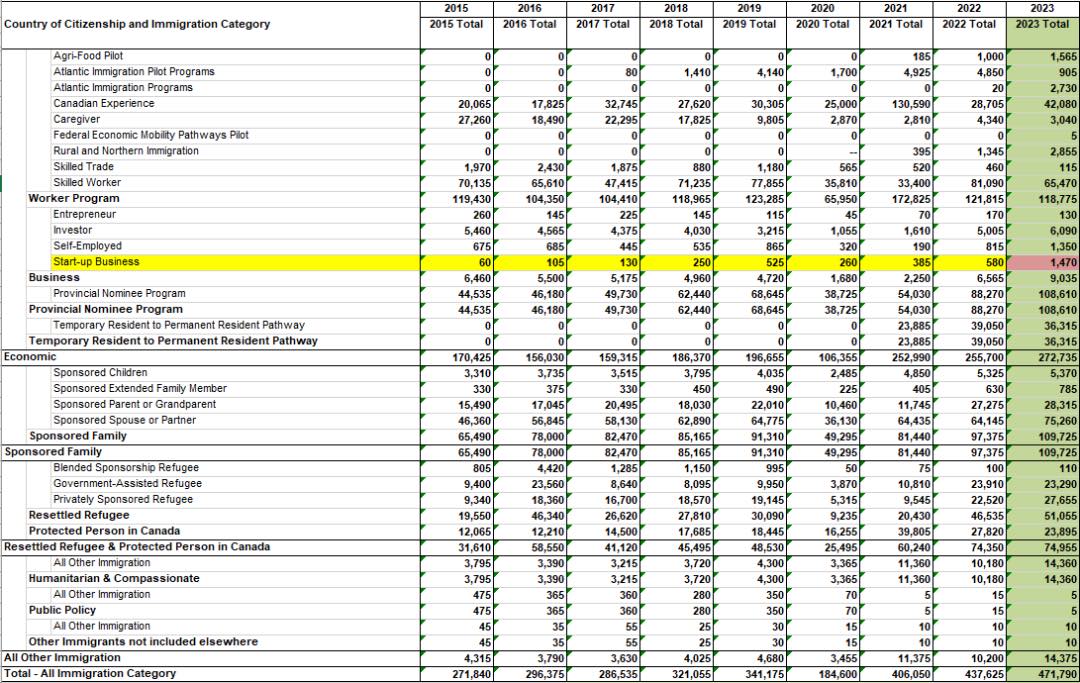Click the Privately Sponsored Refugee row label

(123, 499)
